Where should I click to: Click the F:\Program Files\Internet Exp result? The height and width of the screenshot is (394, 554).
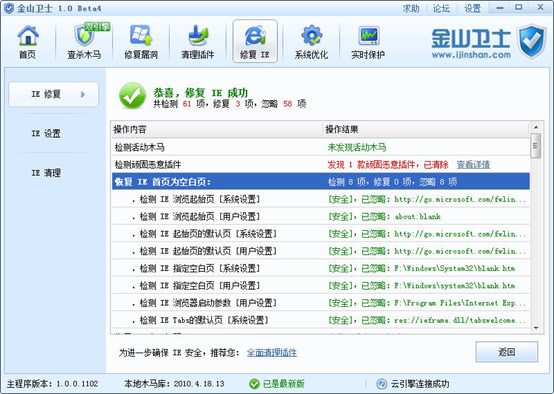pos(460,303)
